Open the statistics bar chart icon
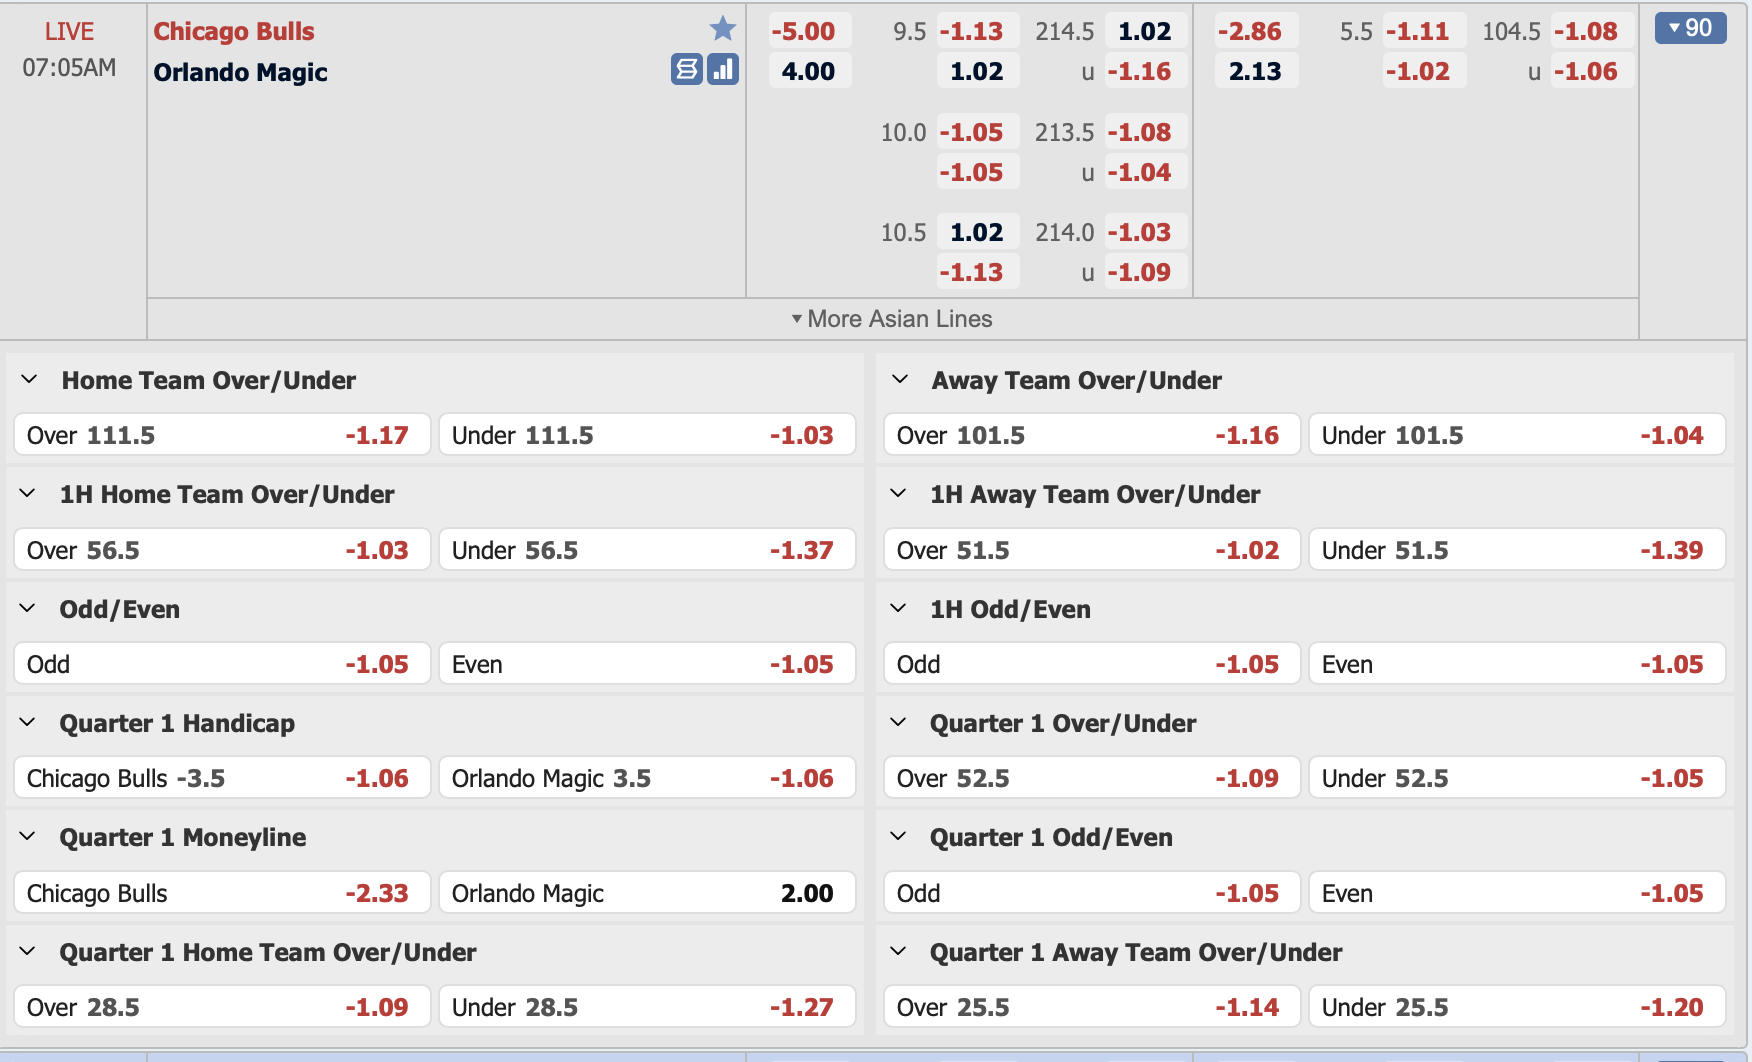The width and height of the screenshot is (1752, 1062). [x=722, y=70]
